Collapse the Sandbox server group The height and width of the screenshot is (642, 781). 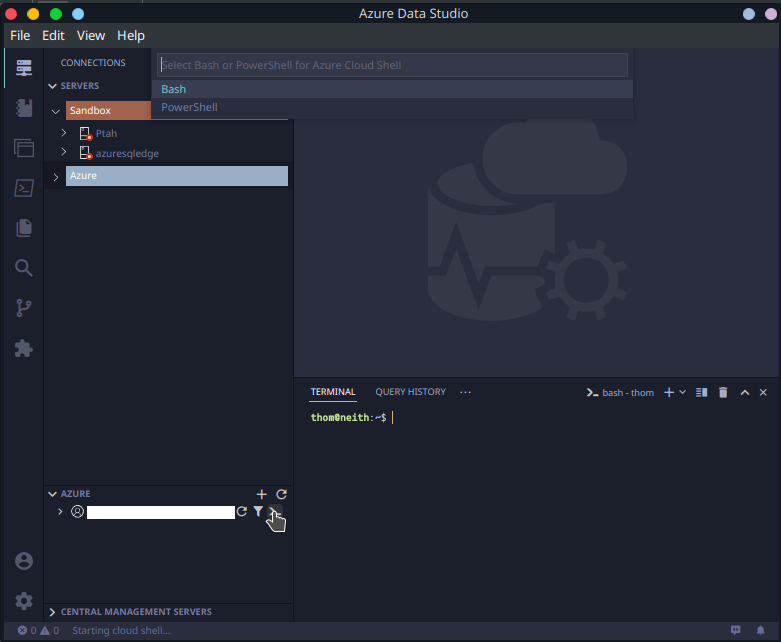(x=56, y=111)
